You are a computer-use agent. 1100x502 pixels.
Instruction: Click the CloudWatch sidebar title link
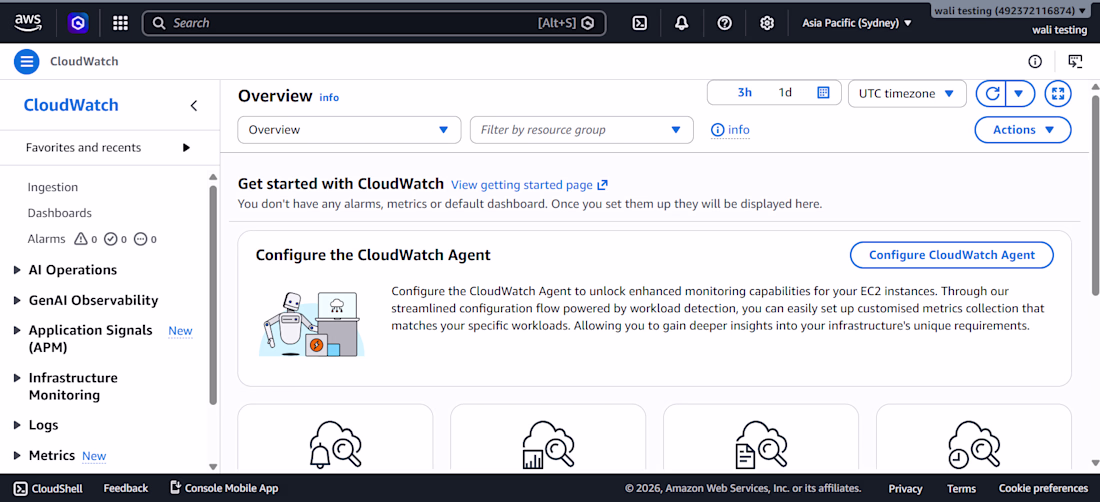(71, 106)
